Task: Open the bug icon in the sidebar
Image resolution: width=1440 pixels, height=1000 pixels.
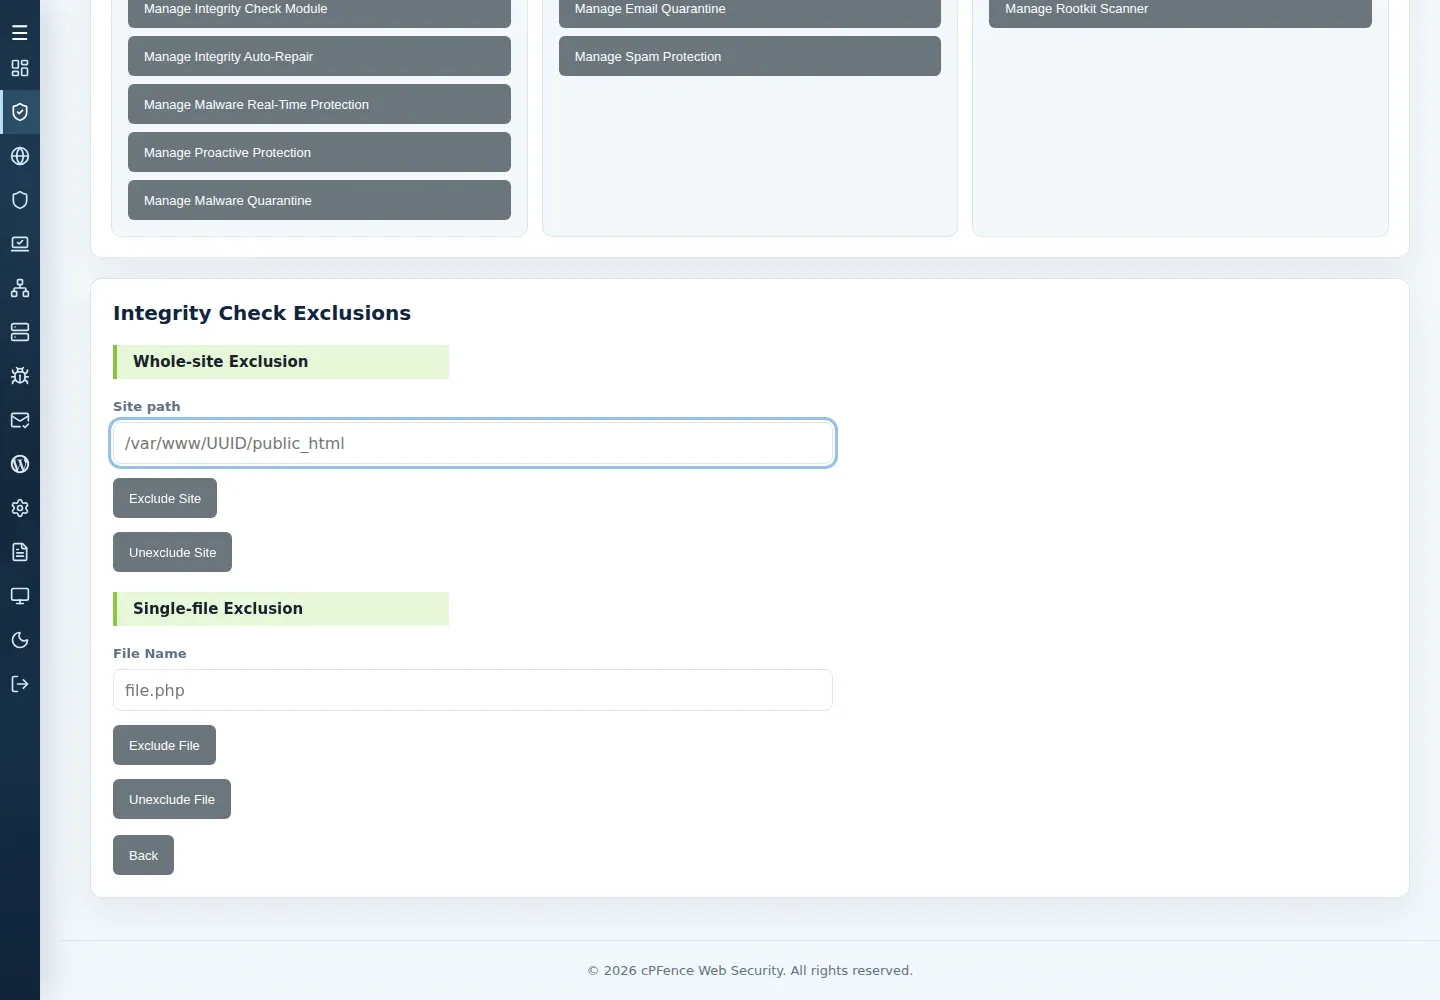Action: tap(20, 376)
